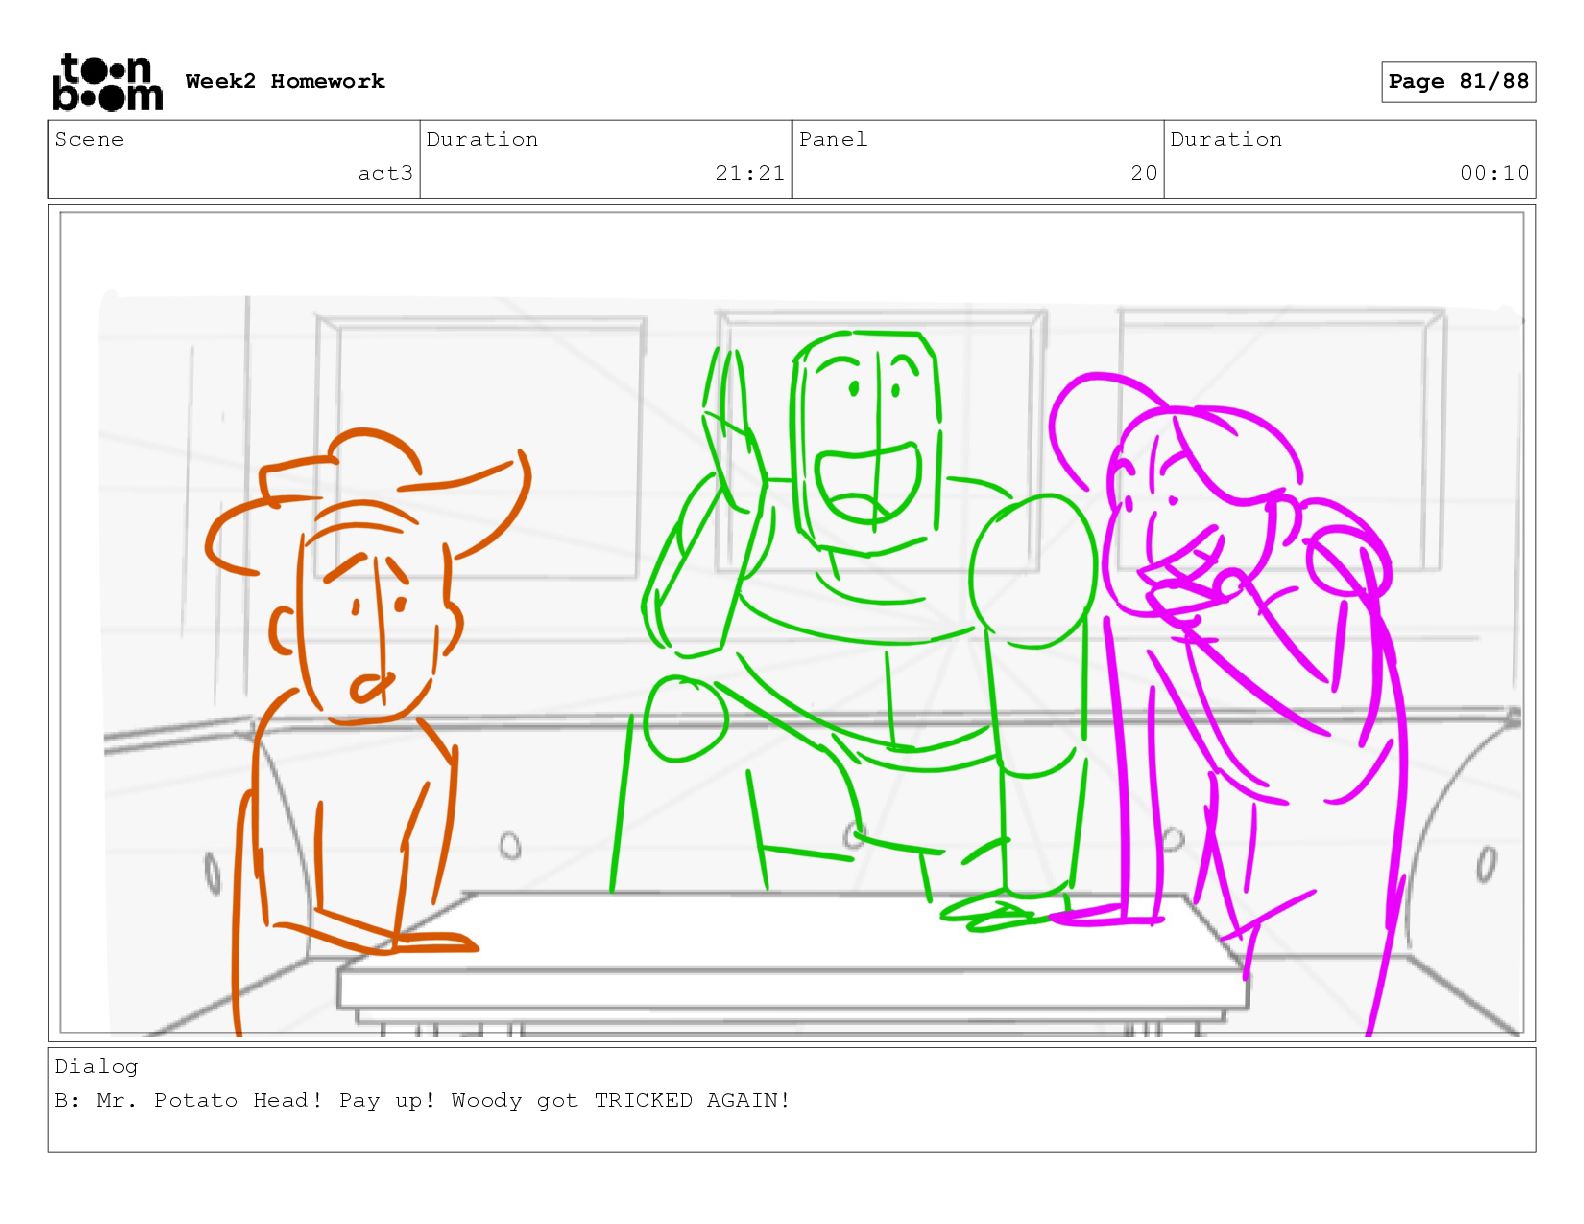Screen dimensions: 1584x1224
Task: Click the scene value 'act3'
Action: pos(385,173)
